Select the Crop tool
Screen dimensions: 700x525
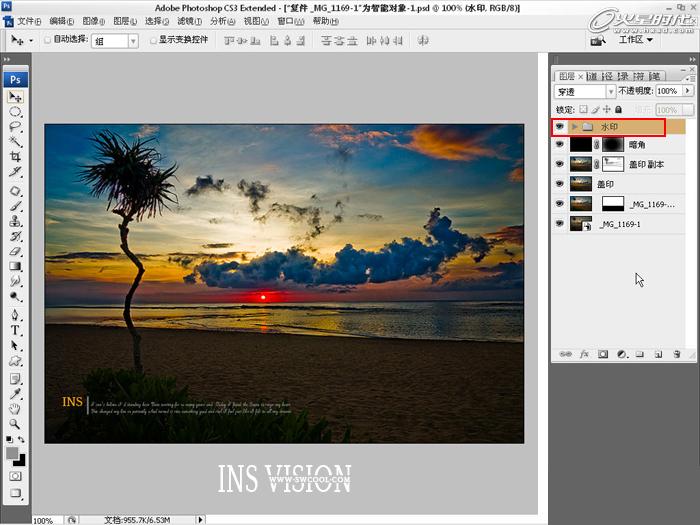click(15, 156)
